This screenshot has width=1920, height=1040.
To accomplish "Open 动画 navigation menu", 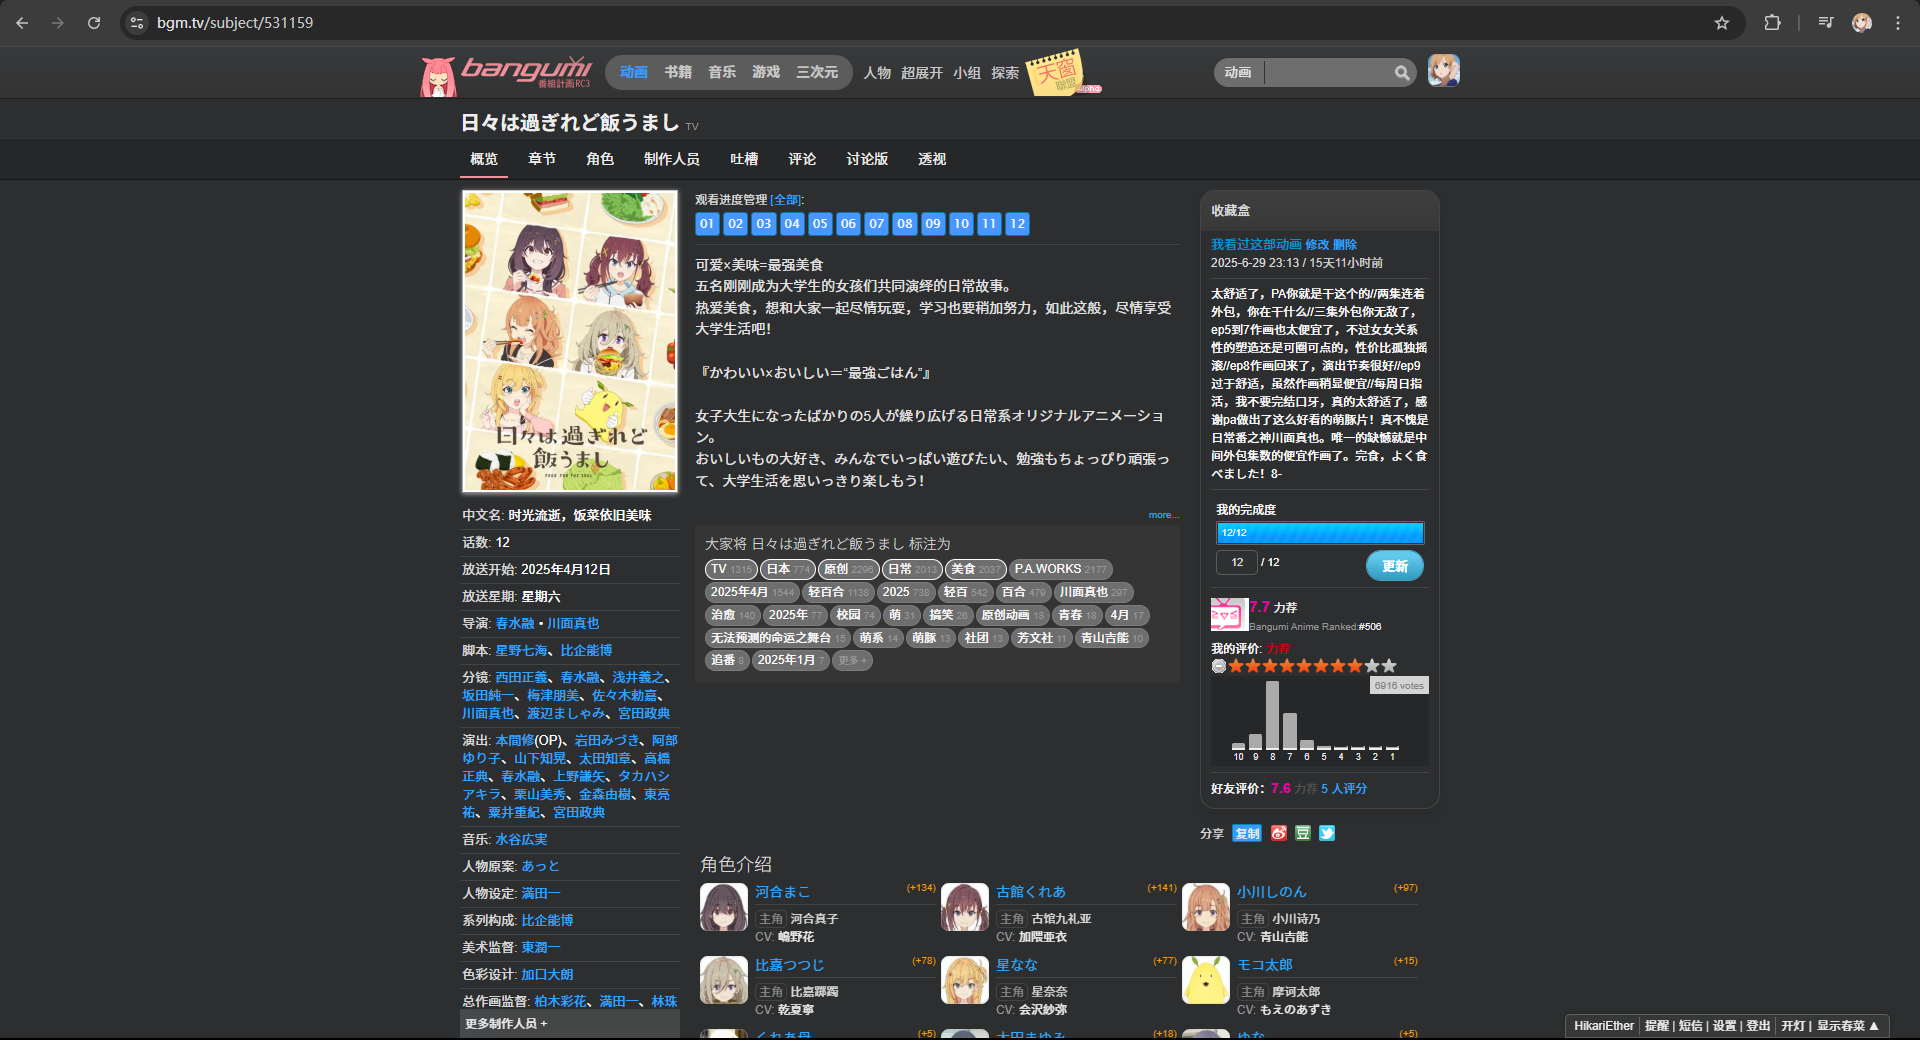I will (633, 72).
